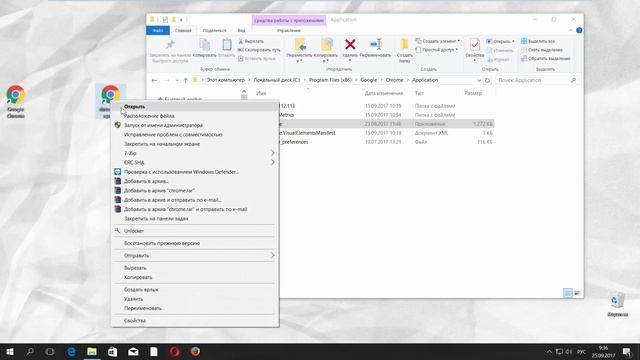Switch to details view icon at bottom right
Viewport: 640px width, 360px height.
[568, 293]
